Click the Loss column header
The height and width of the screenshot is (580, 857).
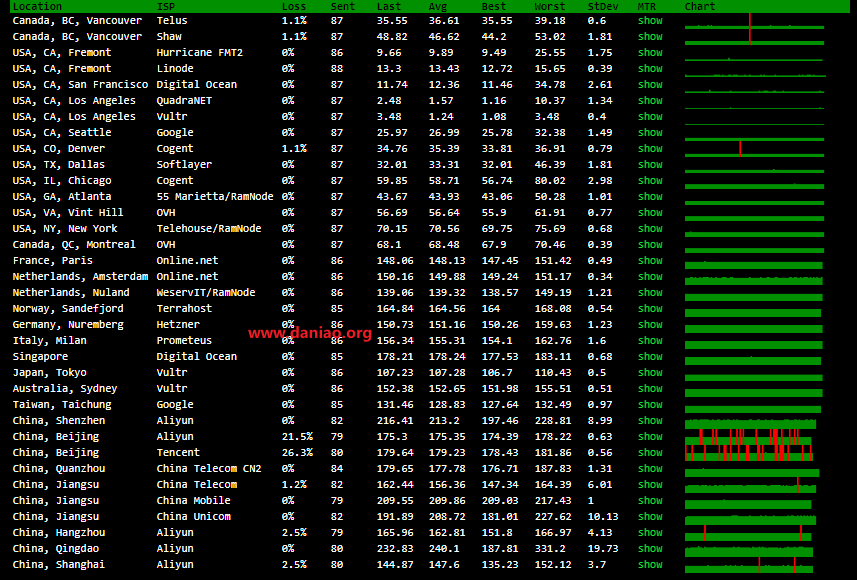click(x=294, y=7)
